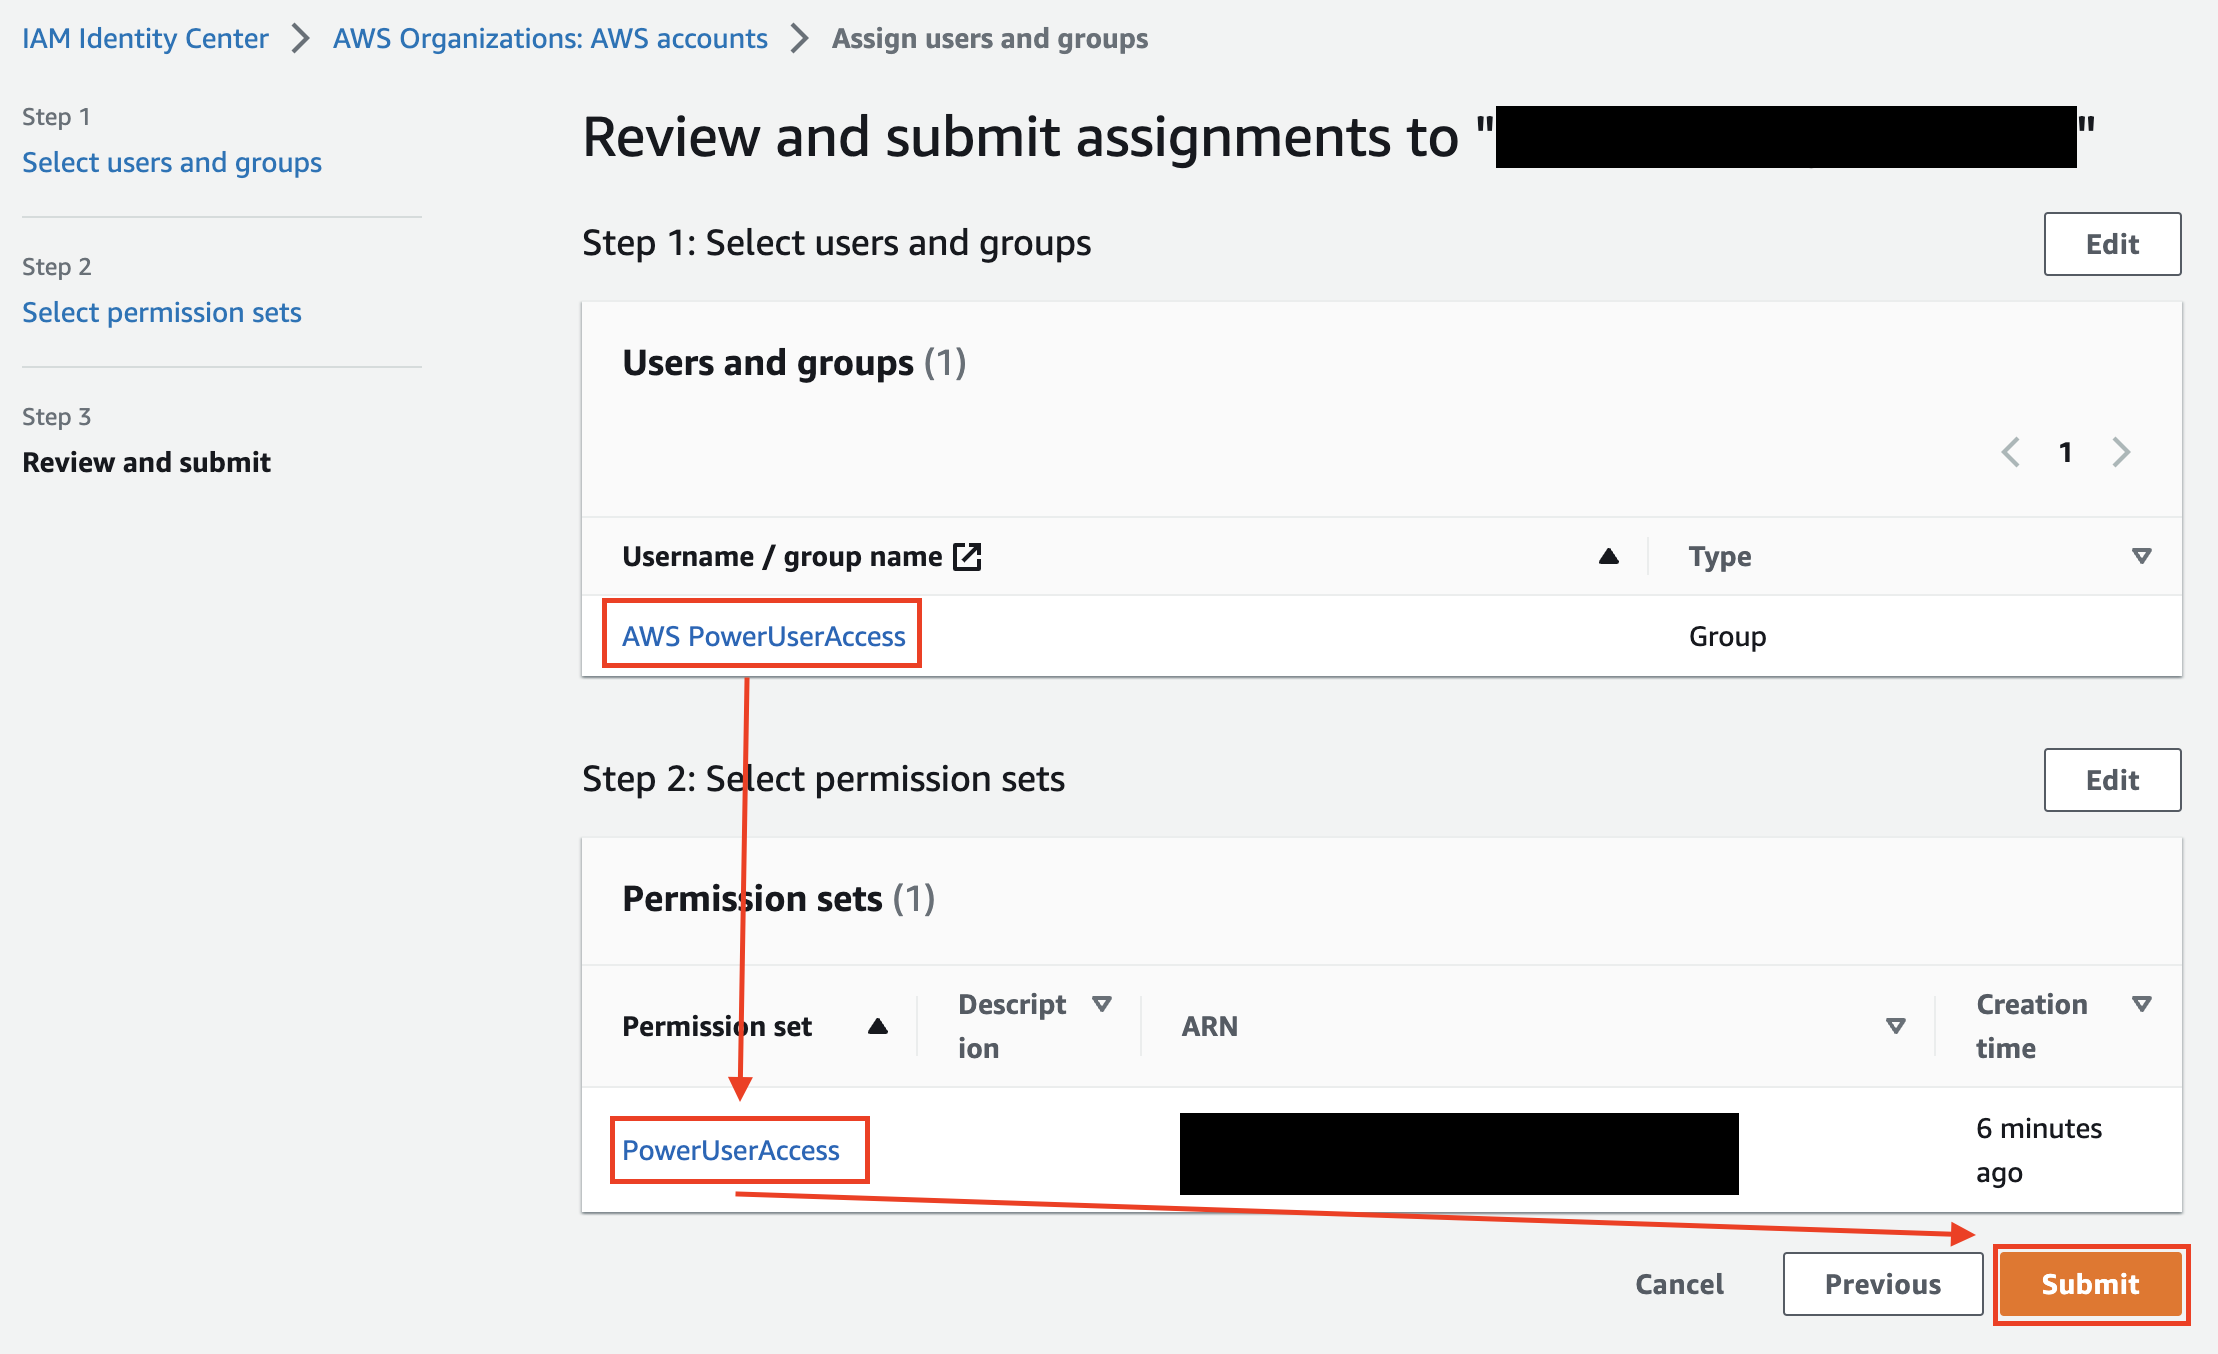The width and height of the screenshot is (2218, 1354).
Task: Click the ARN column header text
Action: point(1209,1026)
